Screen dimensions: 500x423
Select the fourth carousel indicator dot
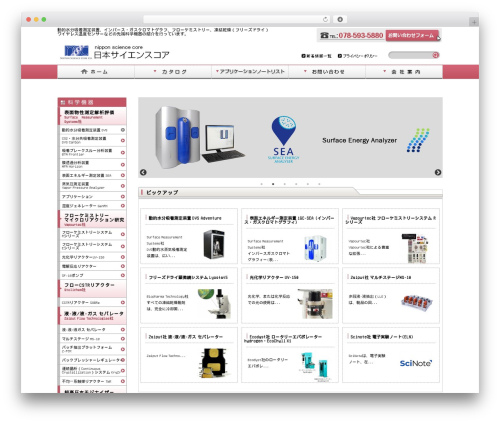pos(296,184)
